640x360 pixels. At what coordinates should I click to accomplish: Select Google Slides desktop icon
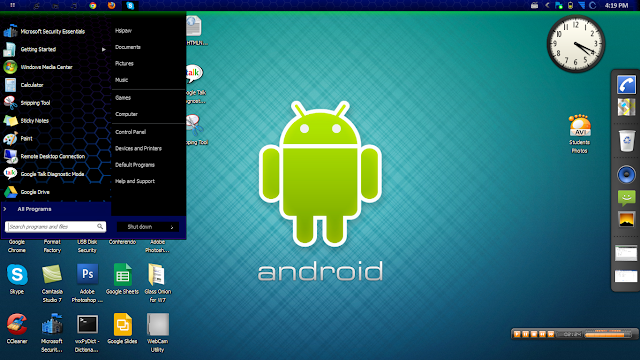coord(122,329)
